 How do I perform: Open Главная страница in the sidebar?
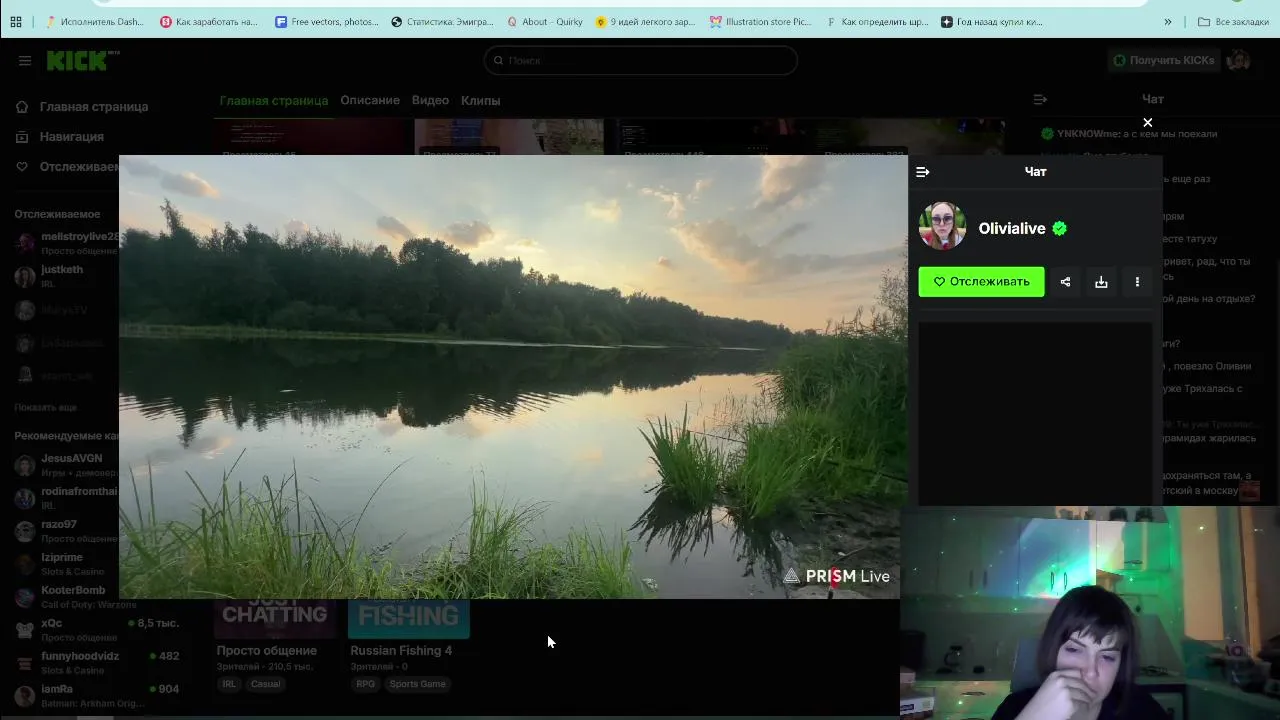(x=82, y=107)
